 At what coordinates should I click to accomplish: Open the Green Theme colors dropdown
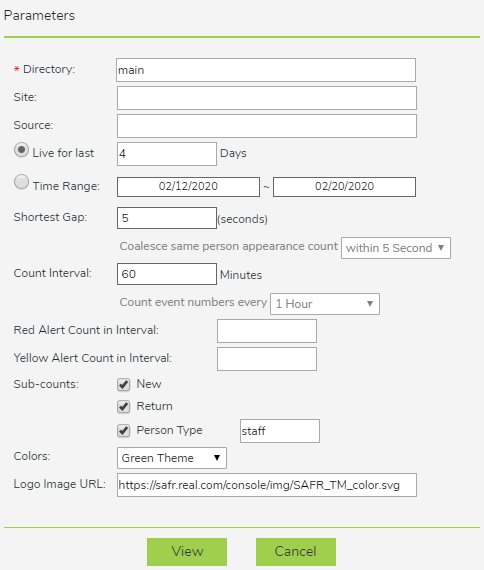(x=172, y=458)
